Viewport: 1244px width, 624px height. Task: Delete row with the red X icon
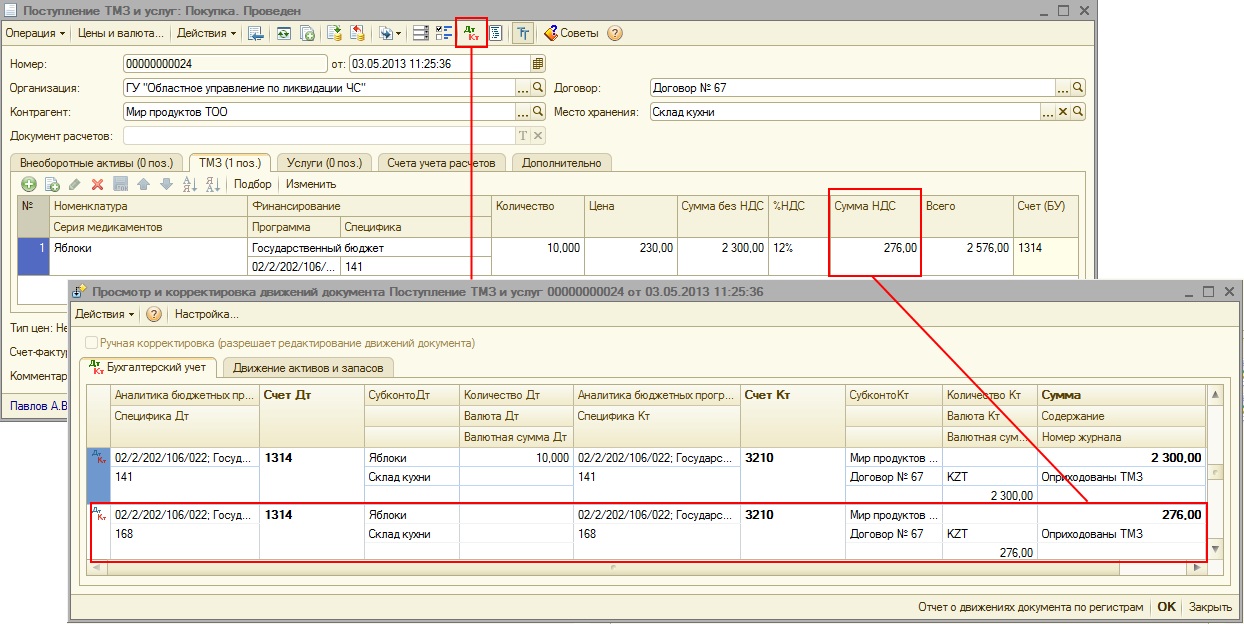coord(98,184)
